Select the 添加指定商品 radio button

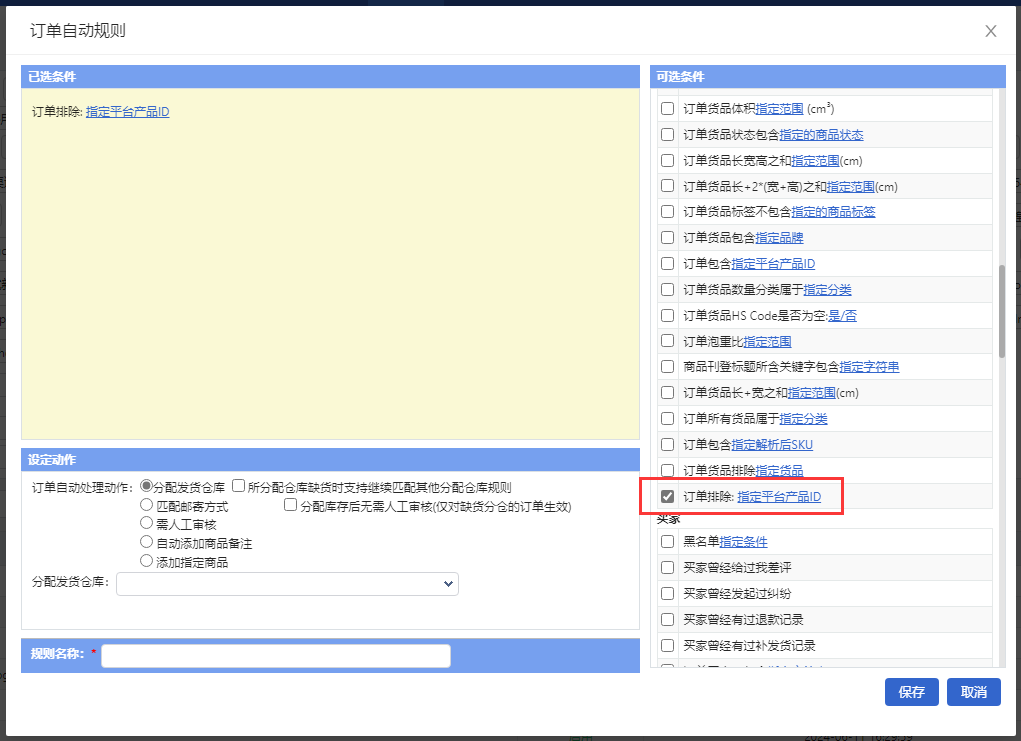147,561
